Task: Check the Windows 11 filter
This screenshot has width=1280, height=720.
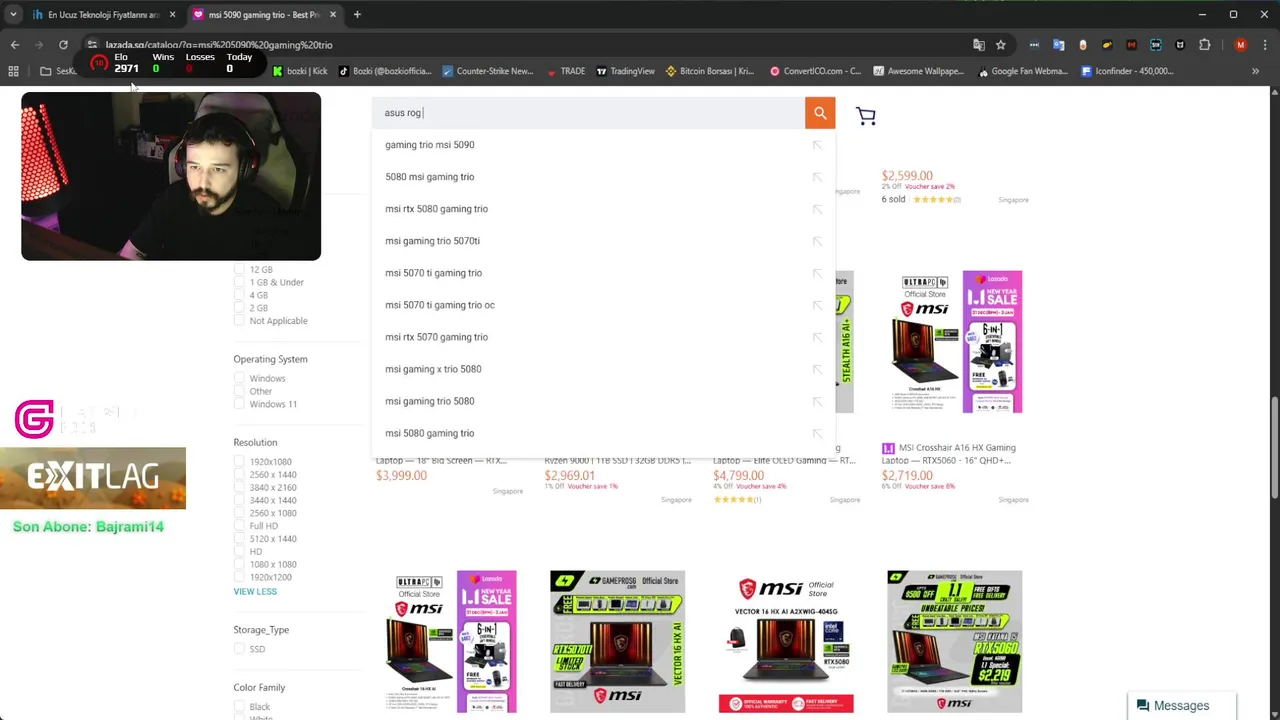Action: (239, 404)
